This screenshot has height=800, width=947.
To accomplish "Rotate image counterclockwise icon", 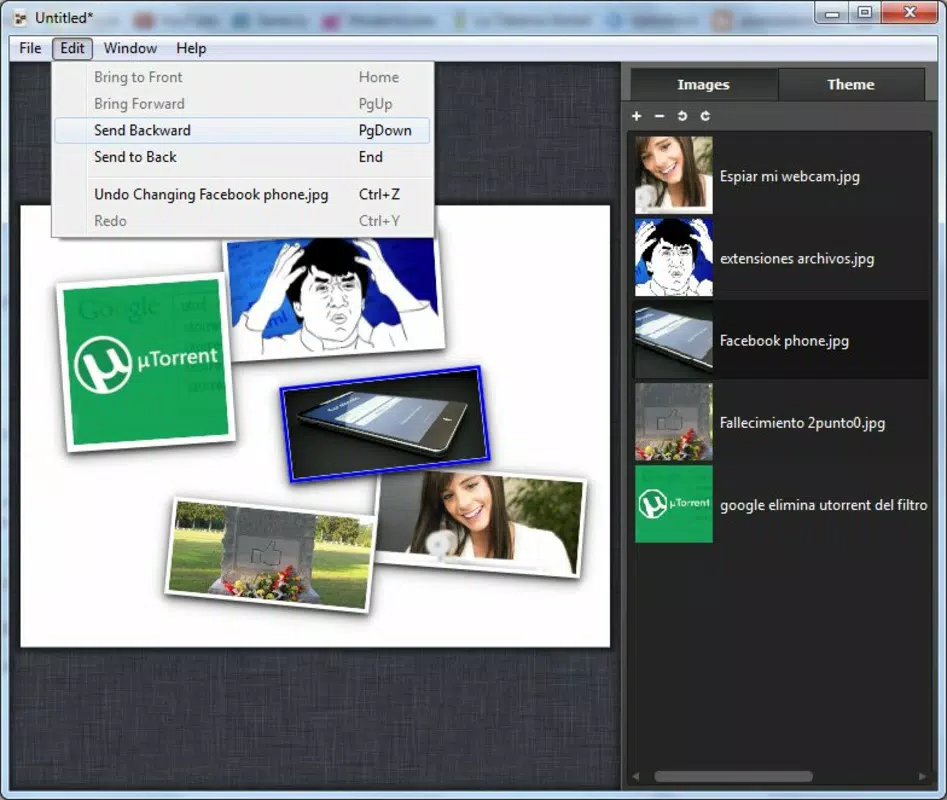I will tap(682, 115).
